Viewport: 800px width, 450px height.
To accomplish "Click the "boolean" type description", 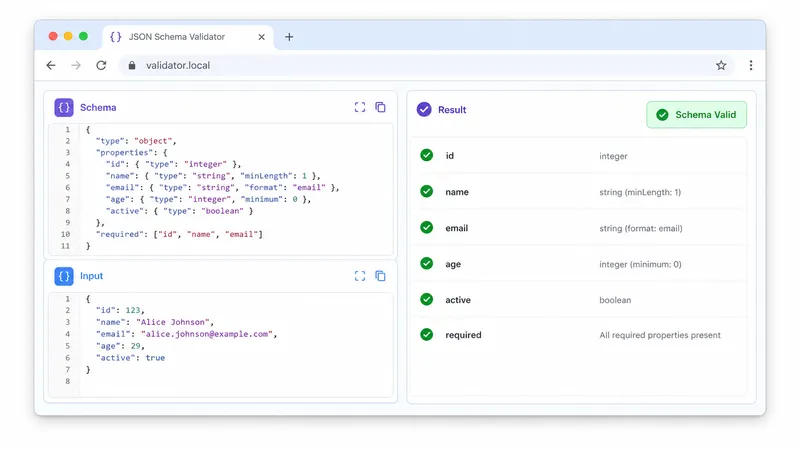I will click(615, 300).
